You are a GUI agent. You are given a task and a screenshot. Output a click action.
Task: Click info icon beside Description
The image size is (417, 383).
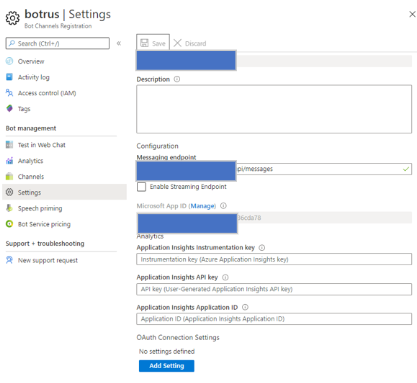tap(177, 79)
